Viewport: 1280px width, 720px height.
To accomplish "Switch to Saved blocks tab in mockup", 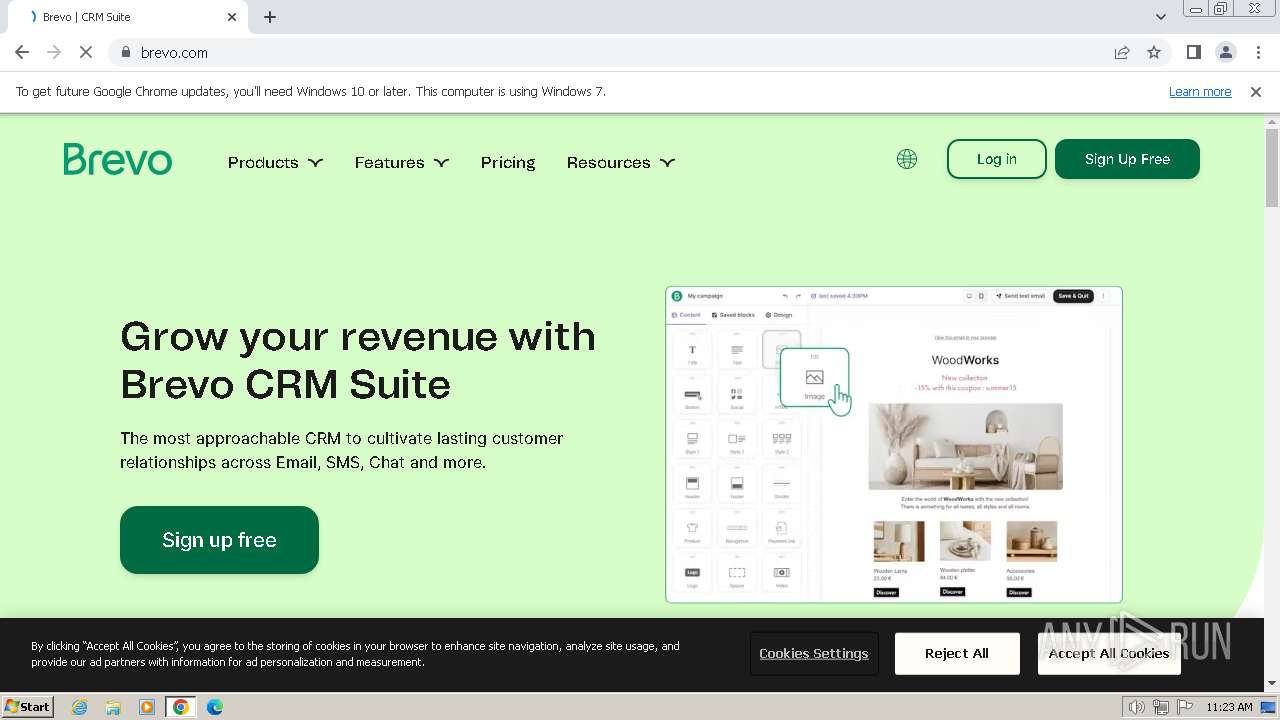I will point(733,315).
